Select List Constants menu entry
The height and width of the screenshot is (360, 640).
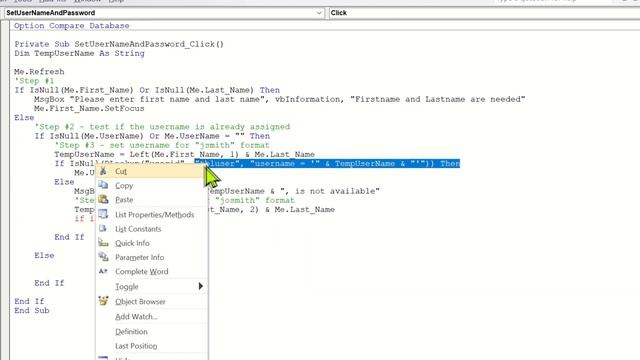[x=151, y=229]
